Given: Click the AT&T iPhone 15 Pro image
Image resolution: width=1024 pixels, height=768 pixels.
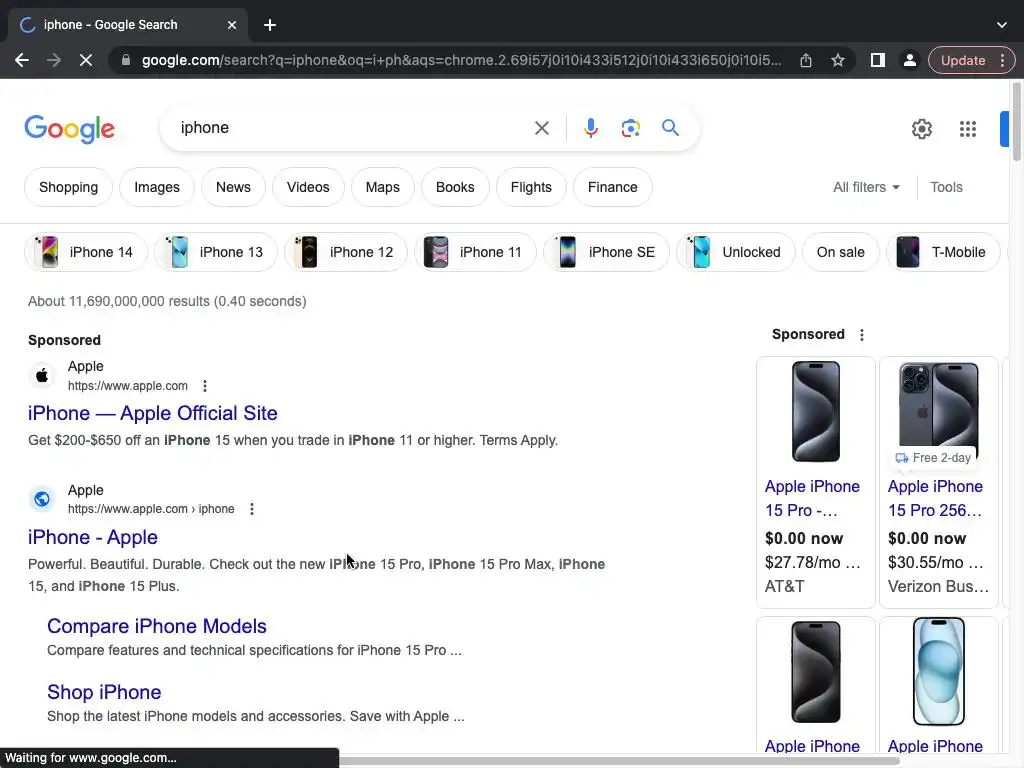Looking at the screenshot, I should 816,411.
